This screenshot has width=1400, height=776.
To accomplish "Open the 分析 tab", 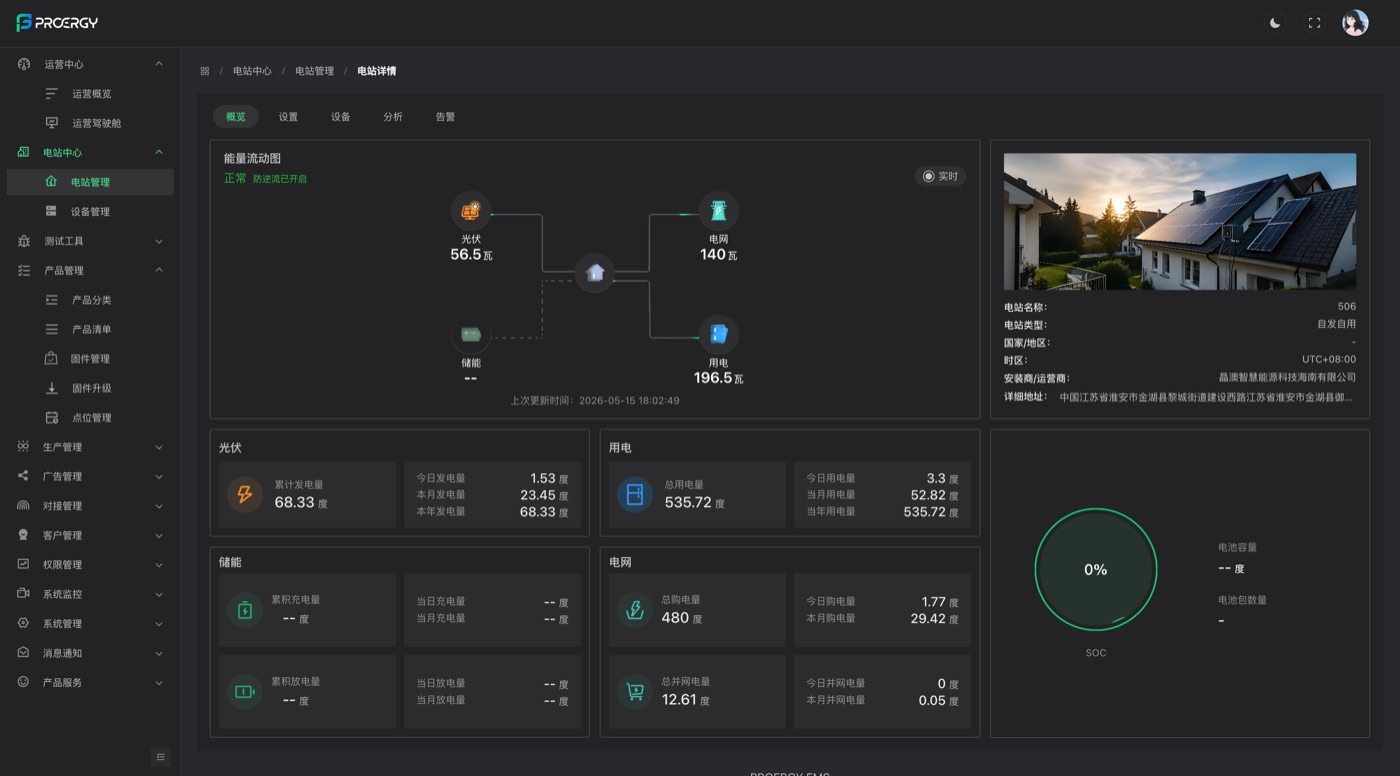I will pos(393,117).
